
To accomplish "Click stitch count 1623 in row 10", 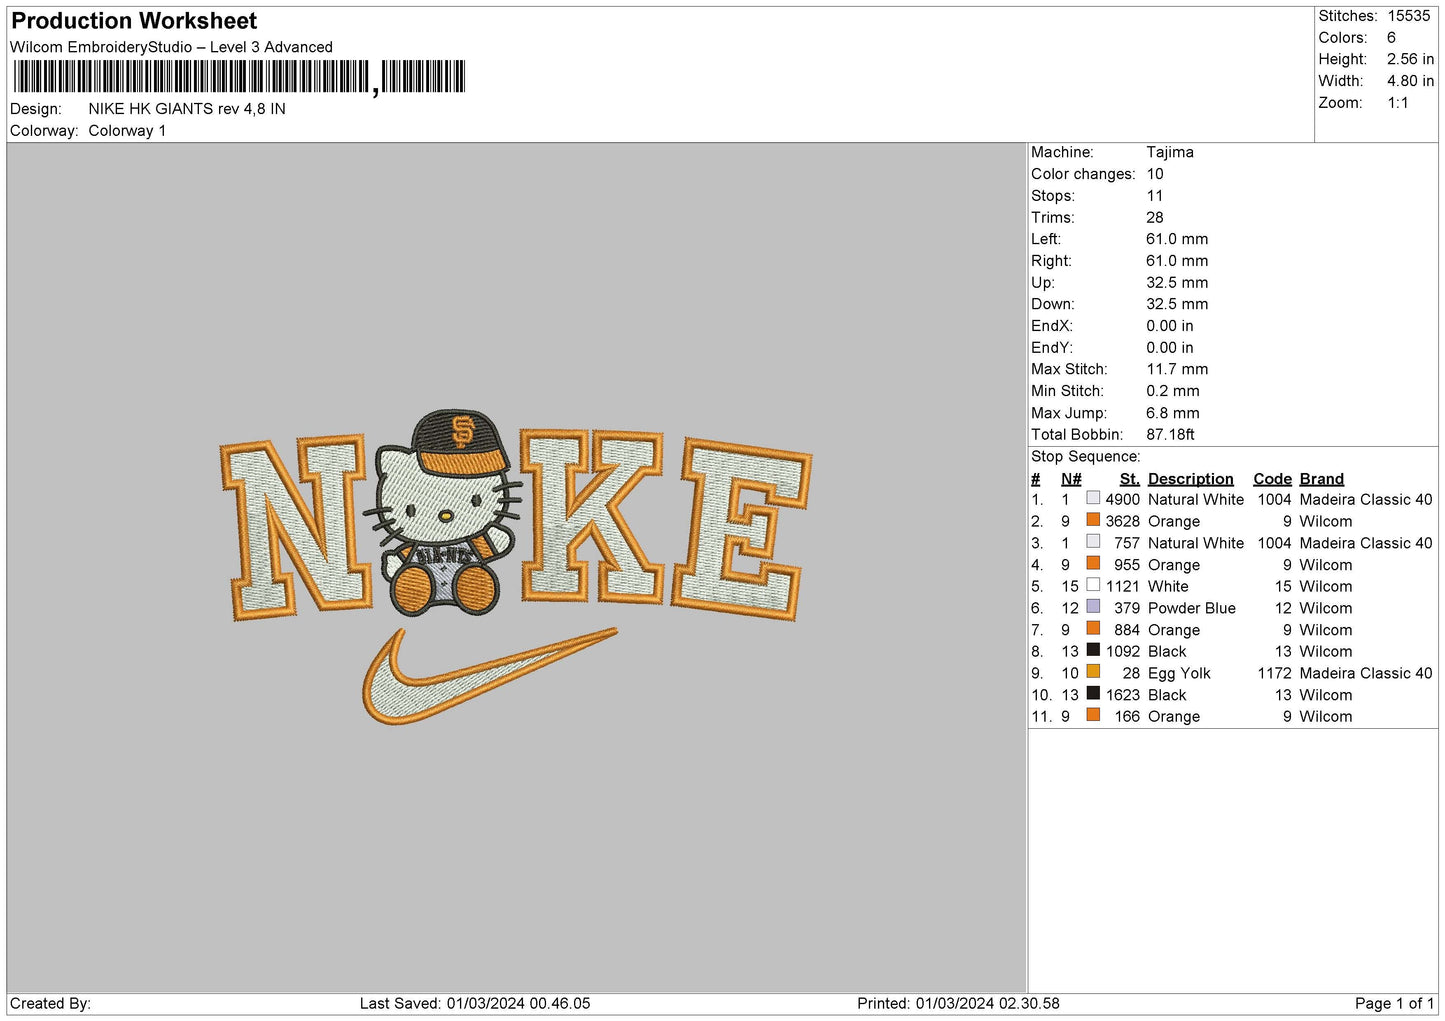I will tap(1122, 695).
